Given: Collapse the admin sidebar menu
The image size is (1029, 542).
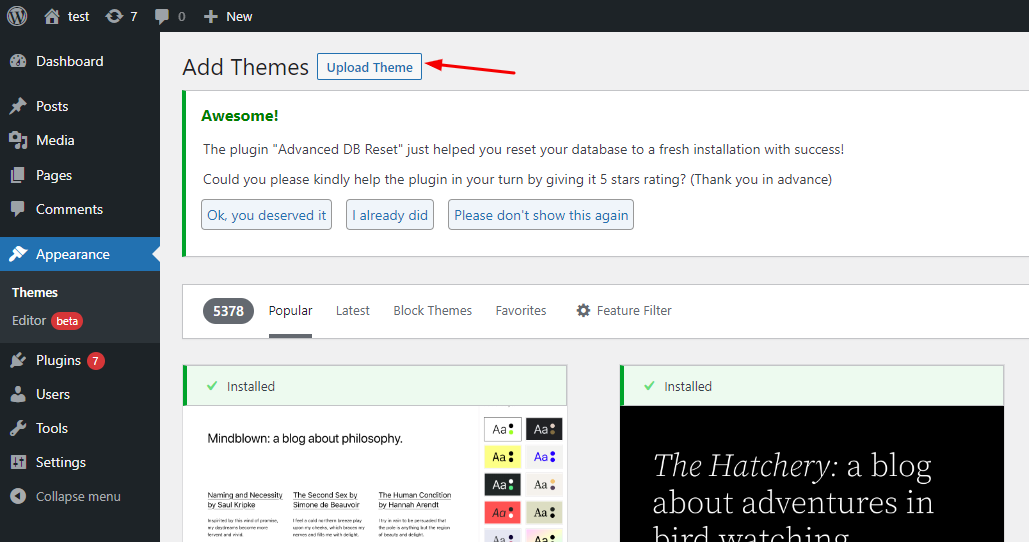Looking at the screenshot, I should coord(77,496).
